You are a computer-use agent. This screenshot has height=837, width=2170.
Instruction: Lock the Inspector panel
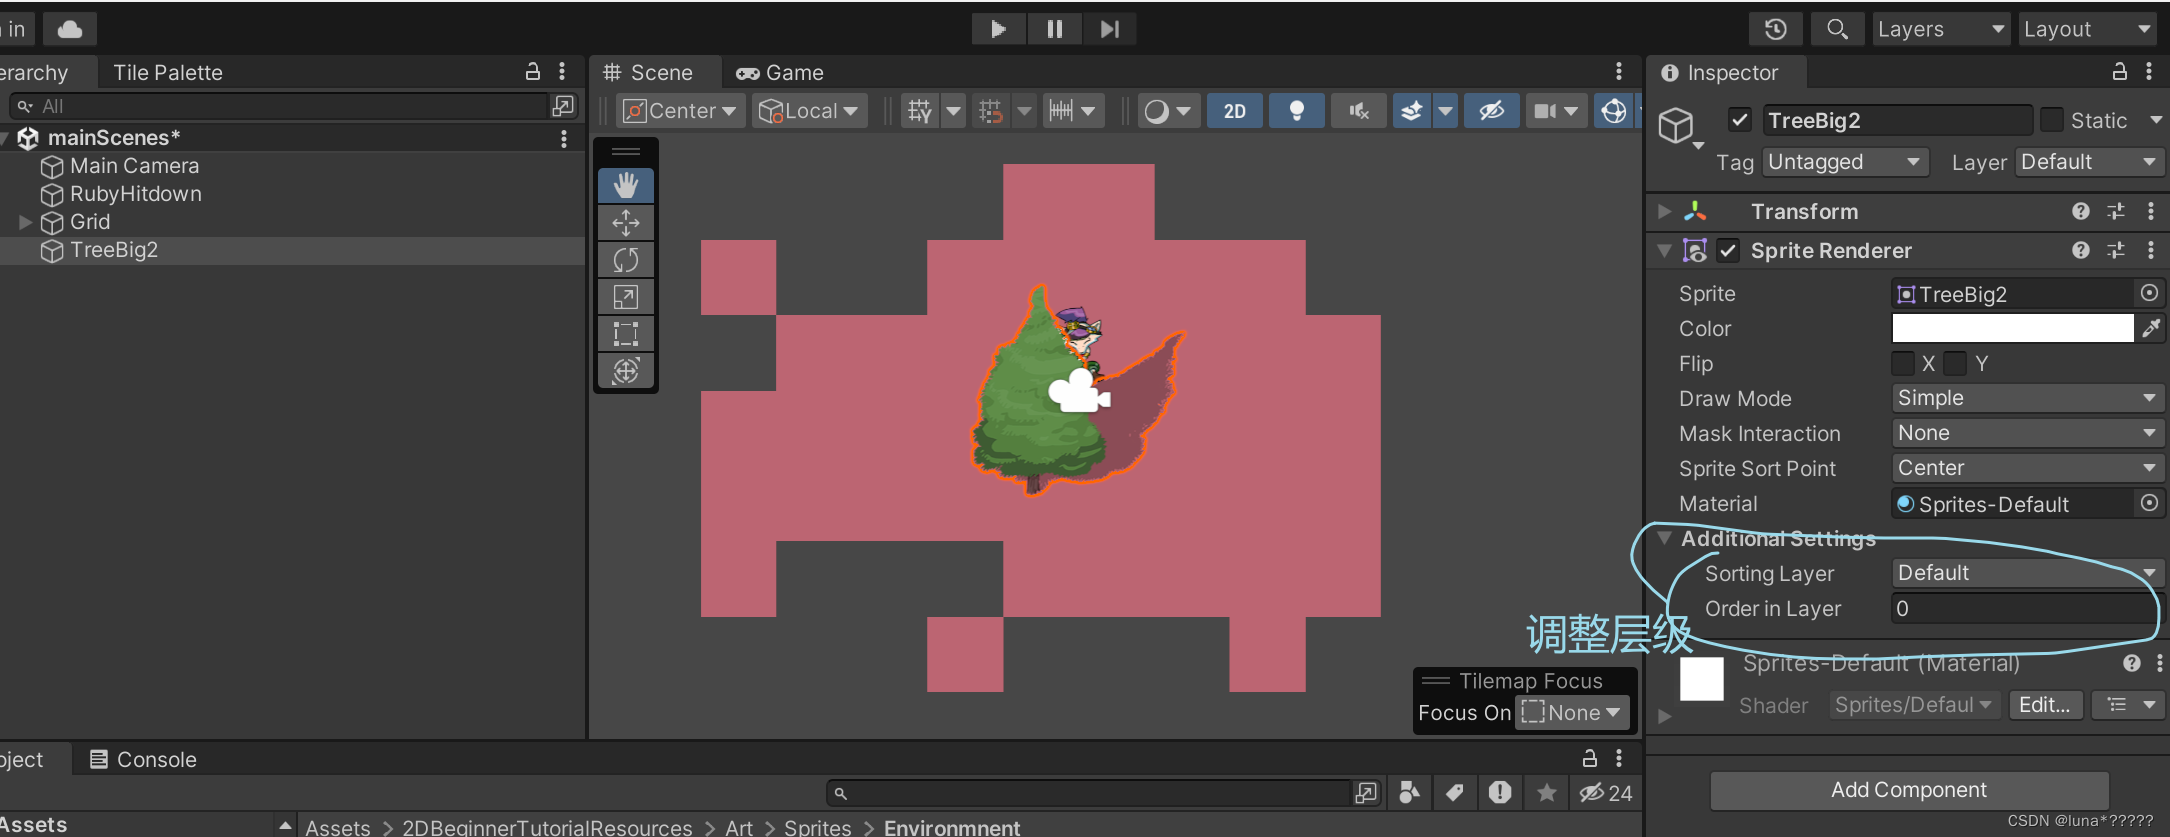coord(2119,72)
